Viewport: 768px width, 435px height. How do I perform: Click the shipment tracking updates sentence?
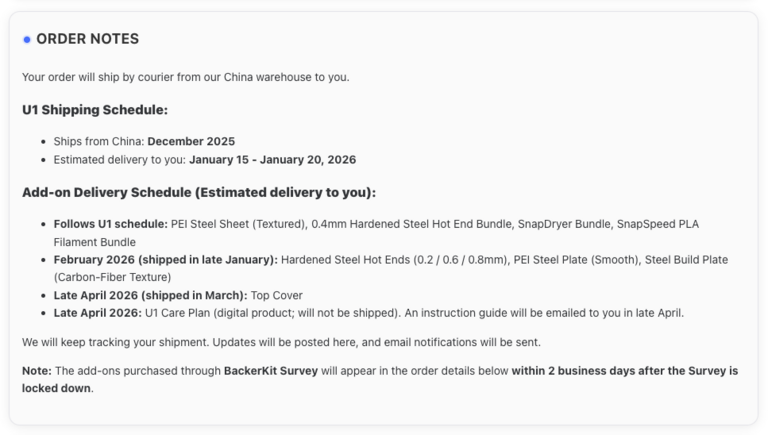pos(281,342)
